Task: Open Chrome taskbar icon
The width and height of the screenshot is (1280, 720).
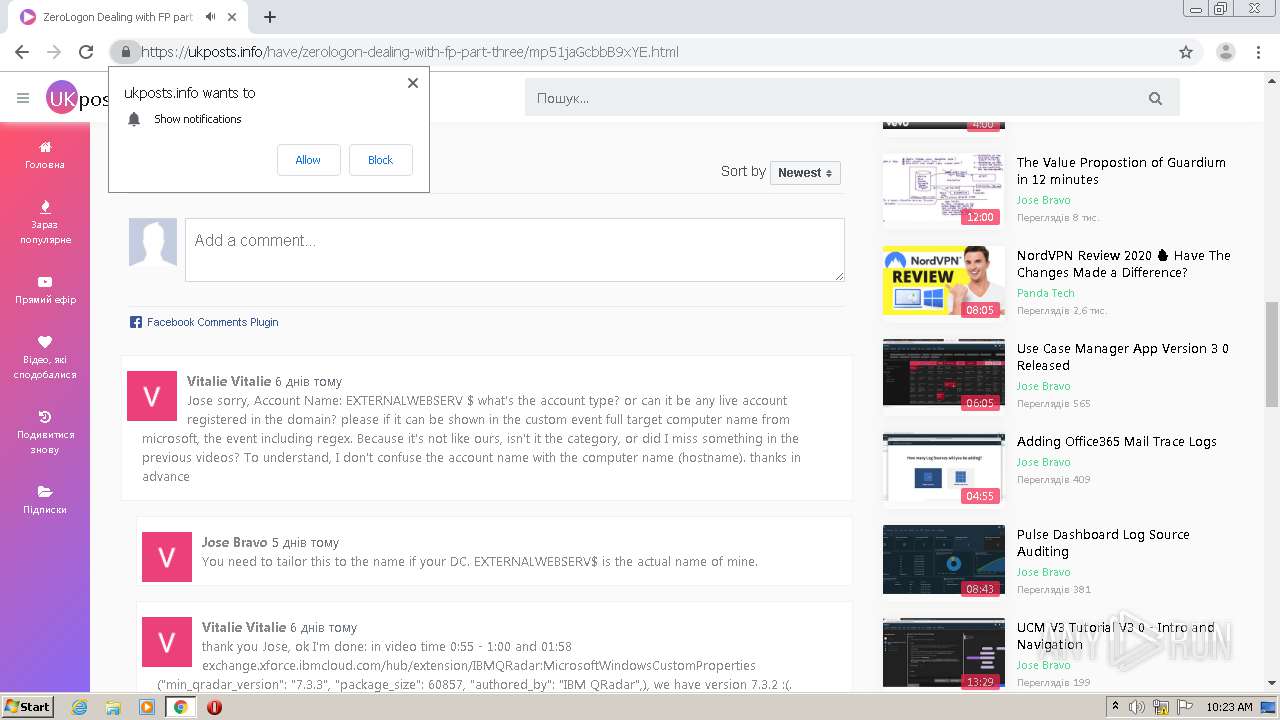Action: pyautogui.click(x=180, y=707)
